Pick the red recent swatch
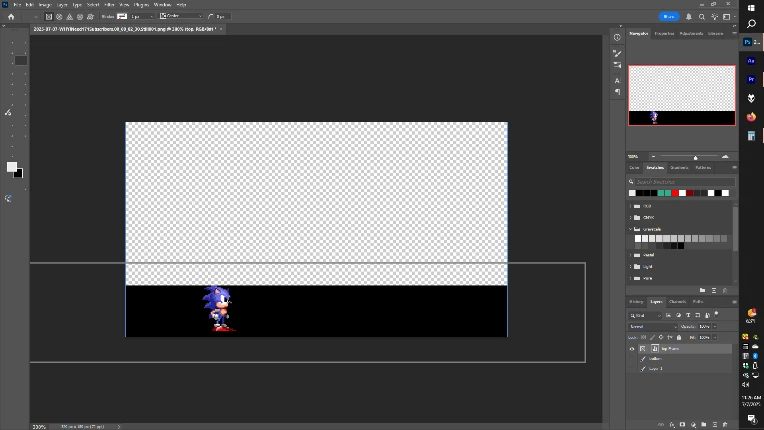Screen dimensions: 764x430 coord(675,193)
